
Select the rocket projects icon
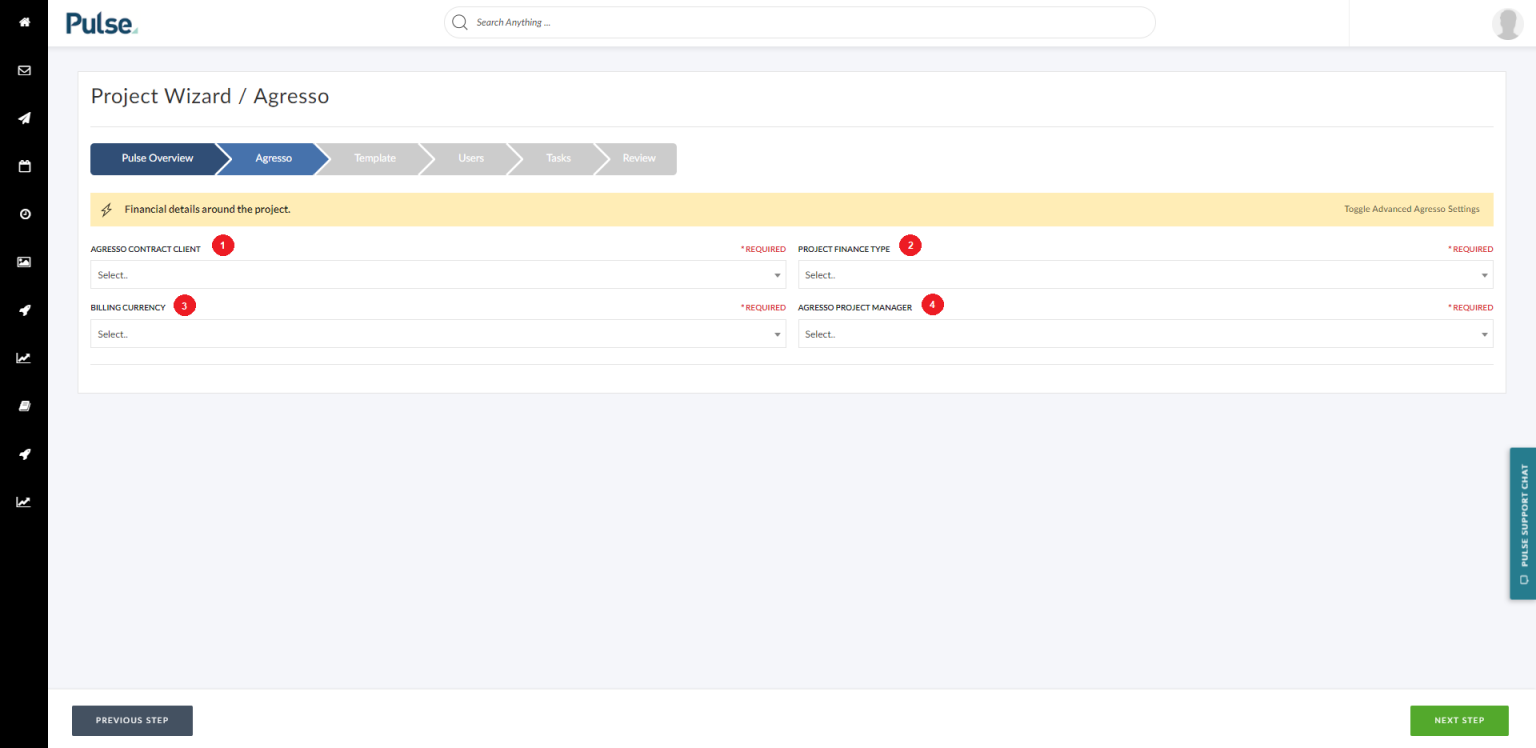pos(23,309)
